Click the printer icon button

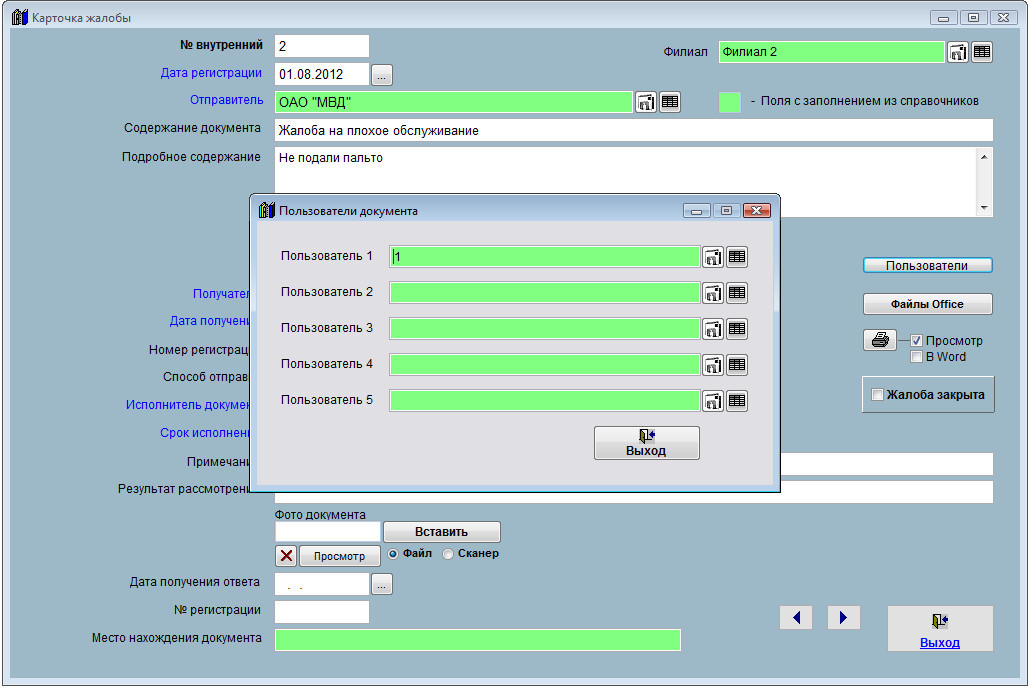(879, 340)
